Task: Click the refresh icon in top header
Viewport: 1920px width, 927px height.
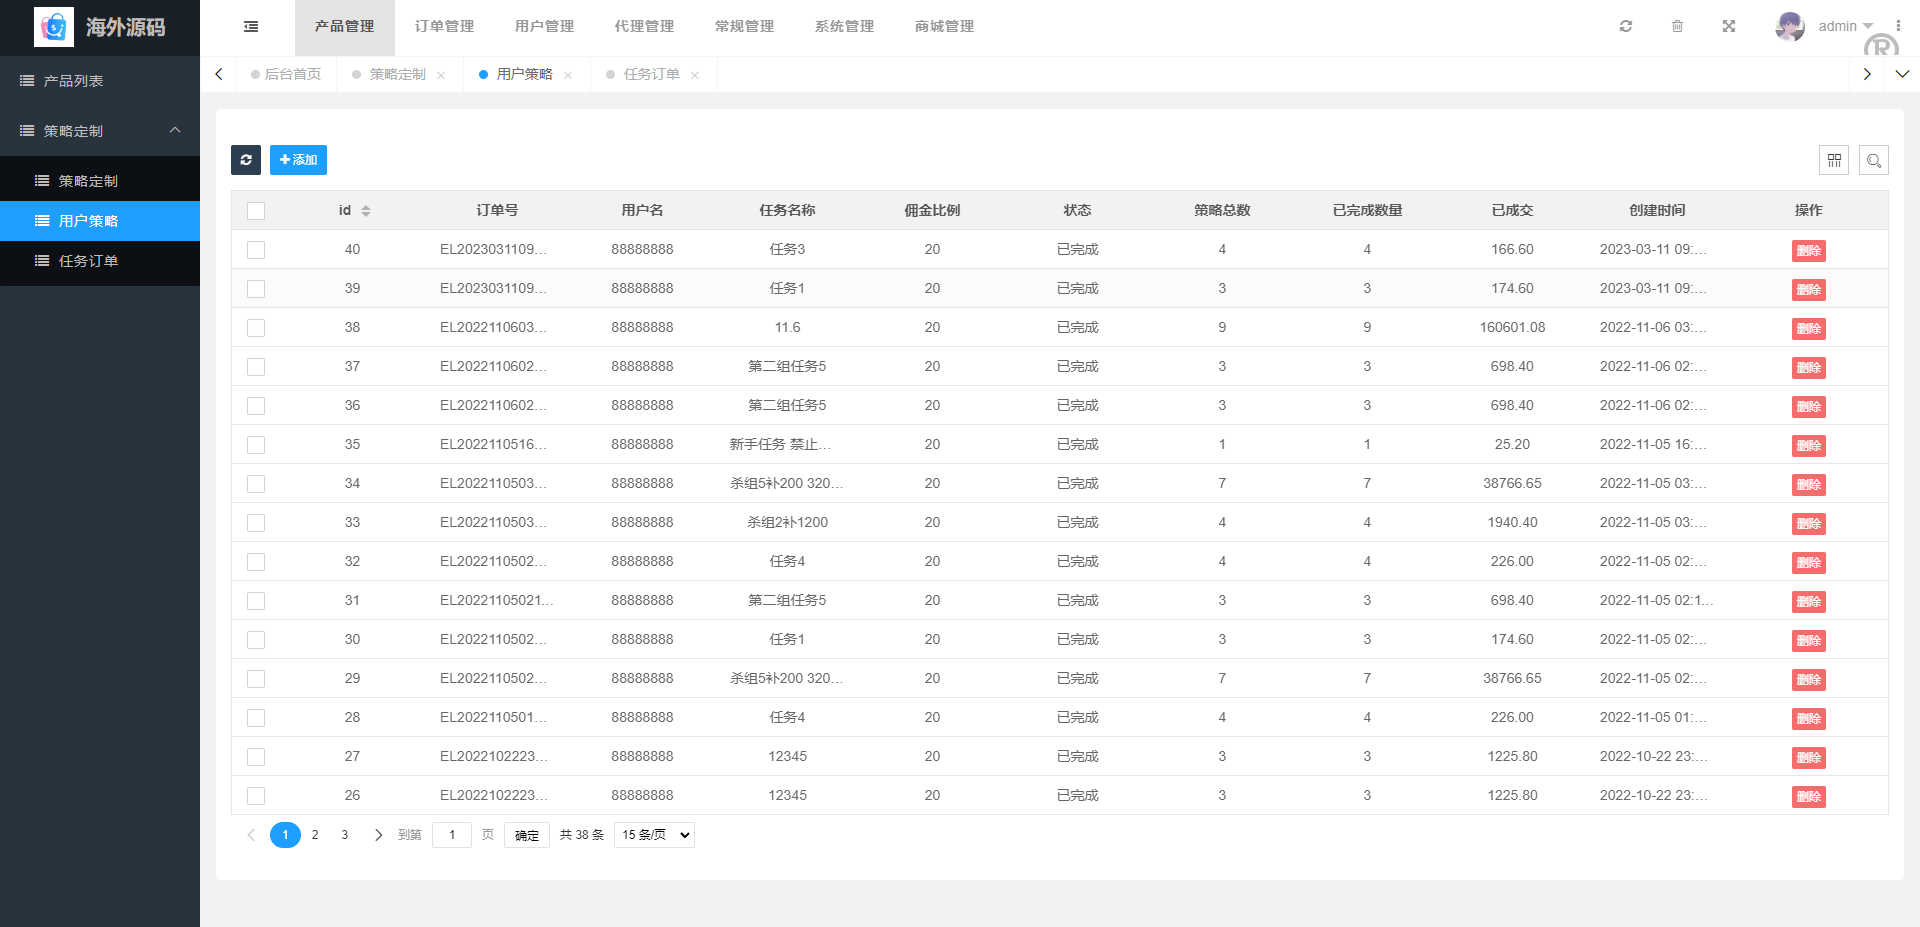Action: 1626,26
